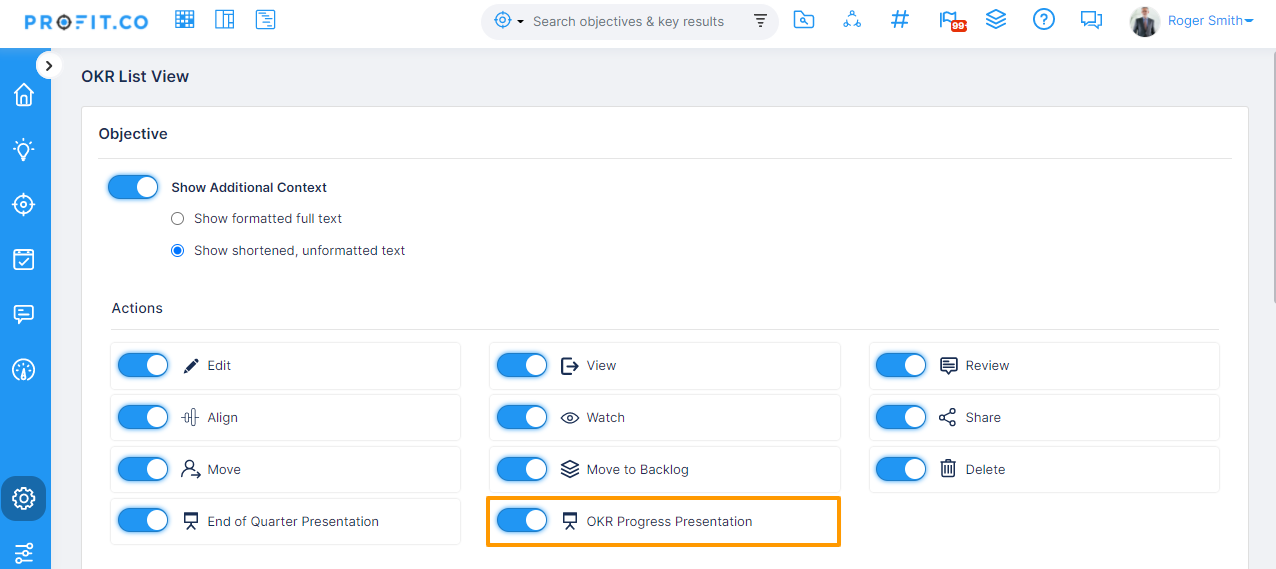The width and height of the screenshot is (1276, 569).
Task: Open the grid view icon in header
Action: (x=185, y=20)
